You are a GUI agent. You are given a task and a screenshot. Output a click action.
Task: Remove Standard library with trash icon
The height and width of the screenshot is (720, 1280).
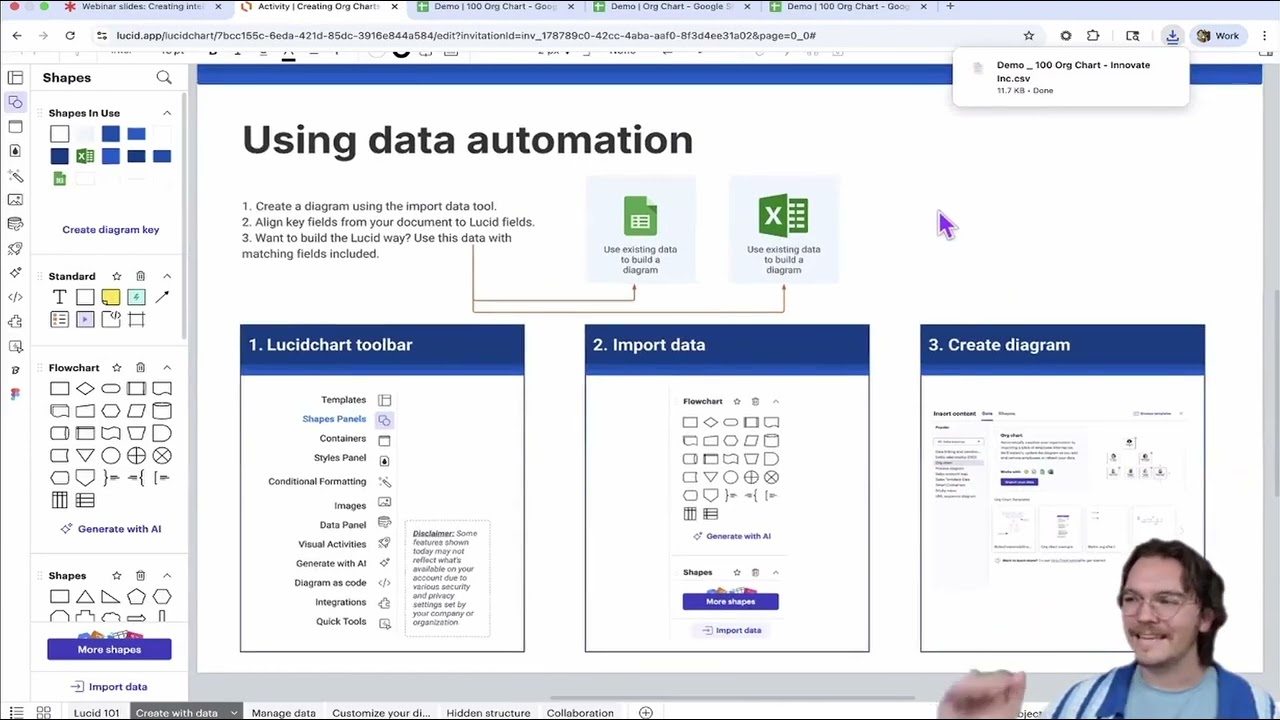click(140, 276)
